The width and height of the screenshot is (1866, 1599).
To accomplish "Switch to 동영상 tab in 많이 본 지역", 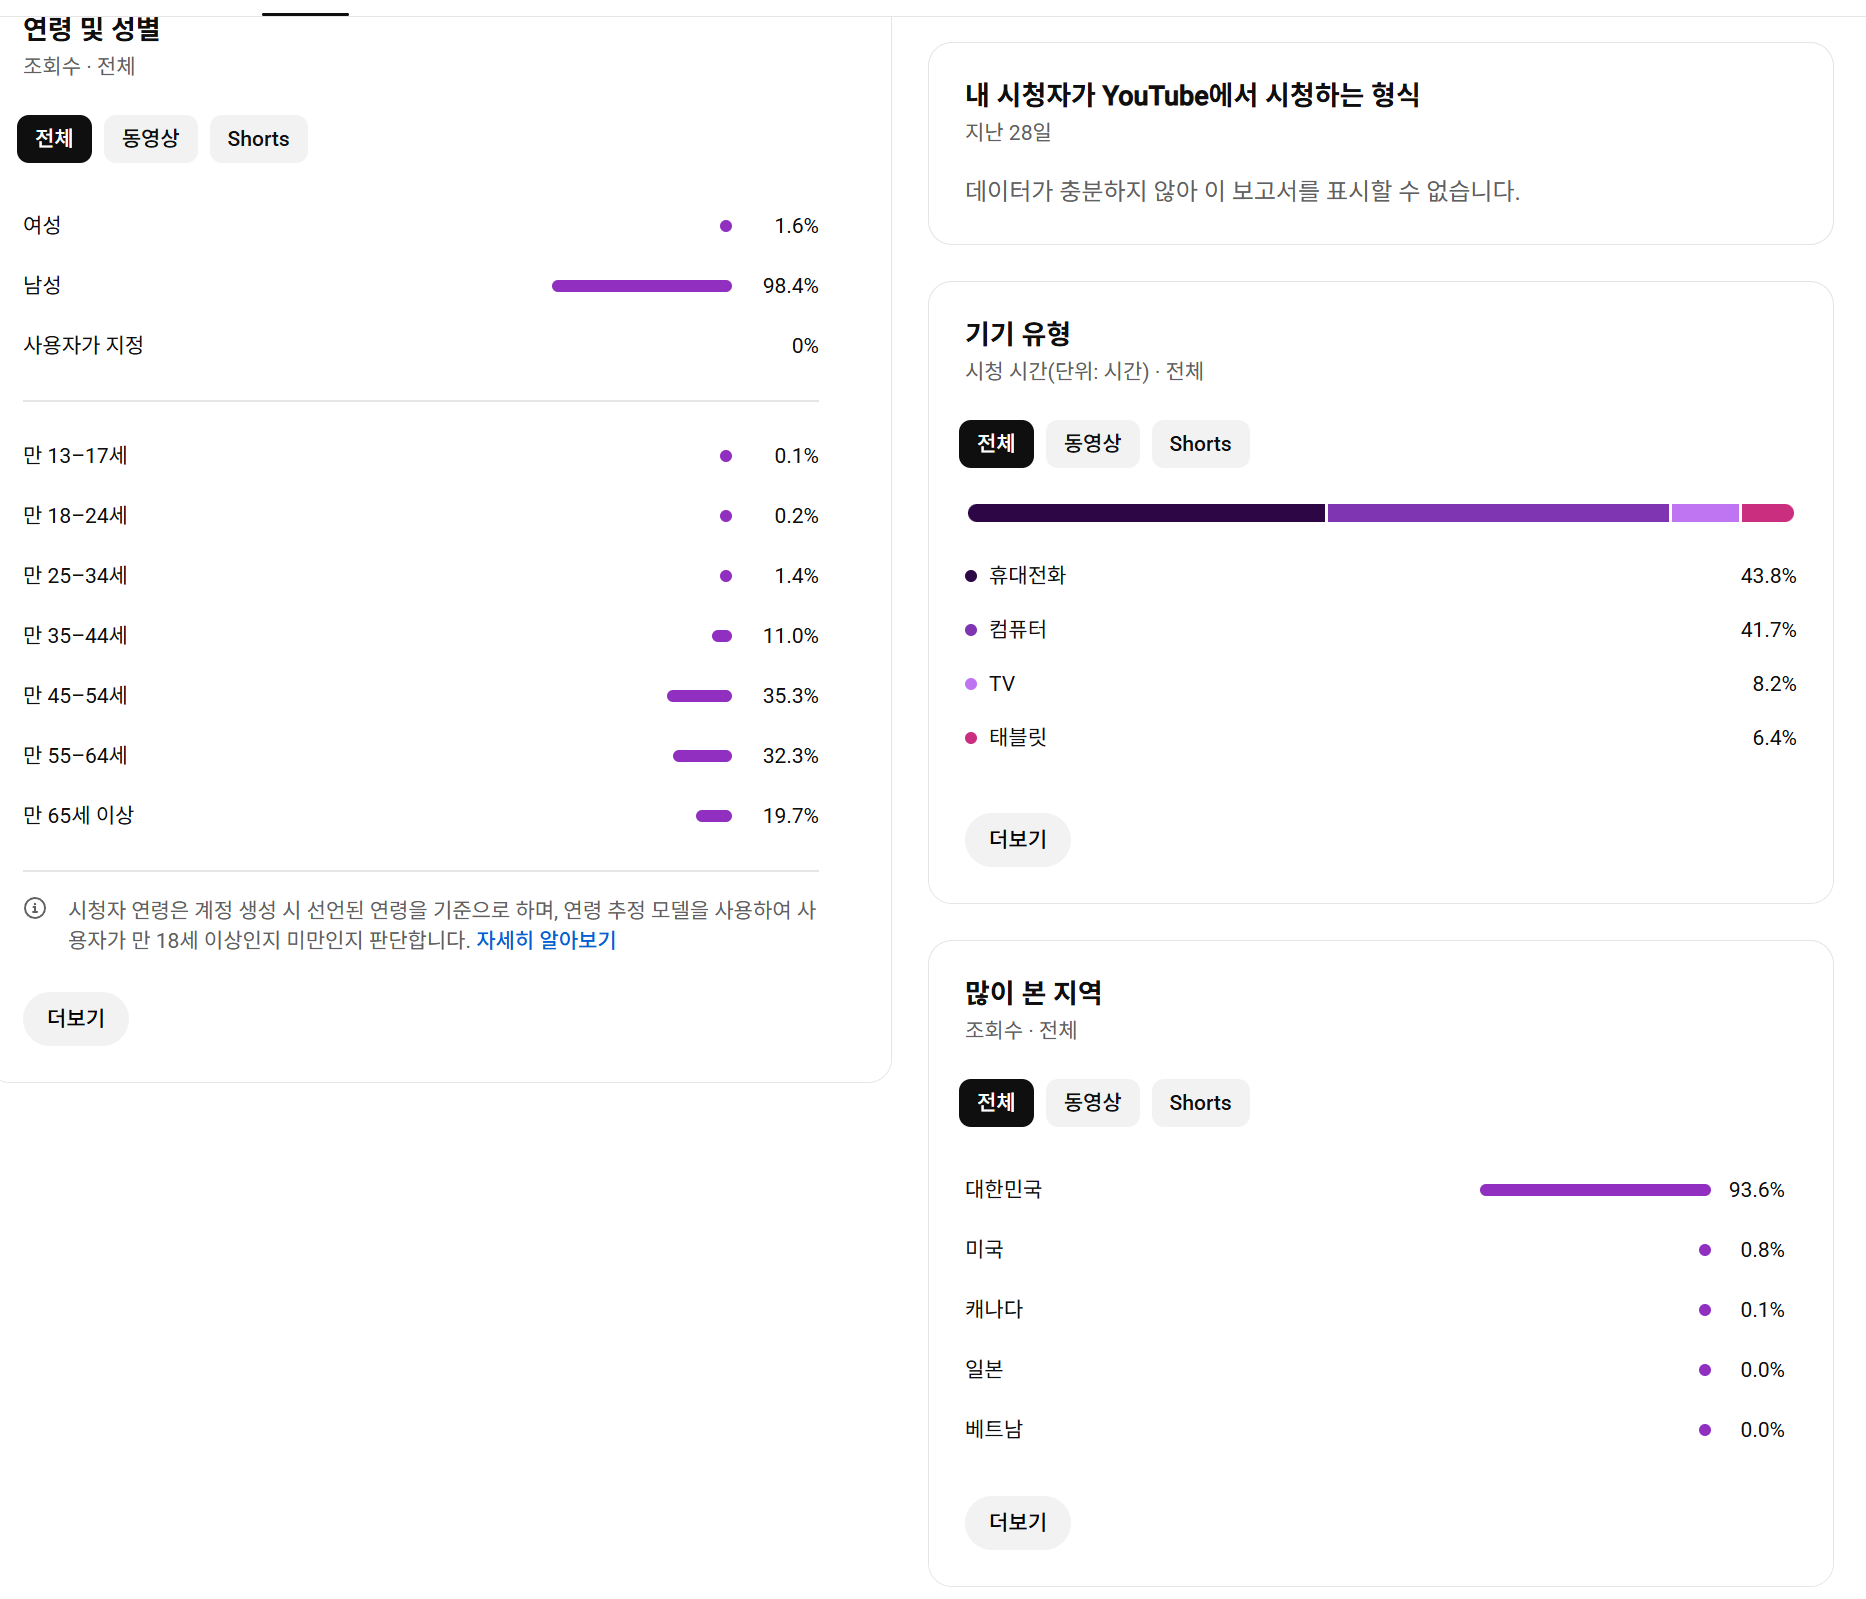I will point(1092,1103).
